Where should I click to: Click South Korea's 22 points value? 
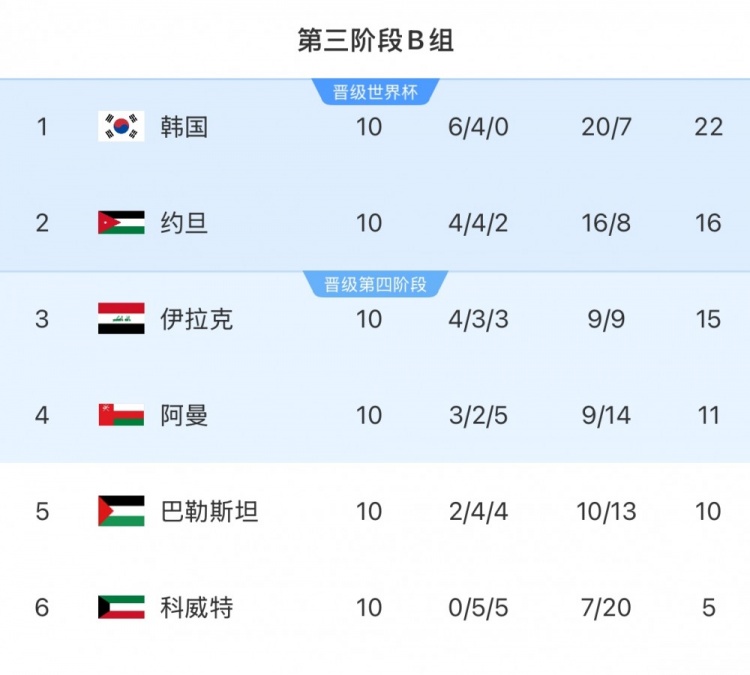point(708,127)
